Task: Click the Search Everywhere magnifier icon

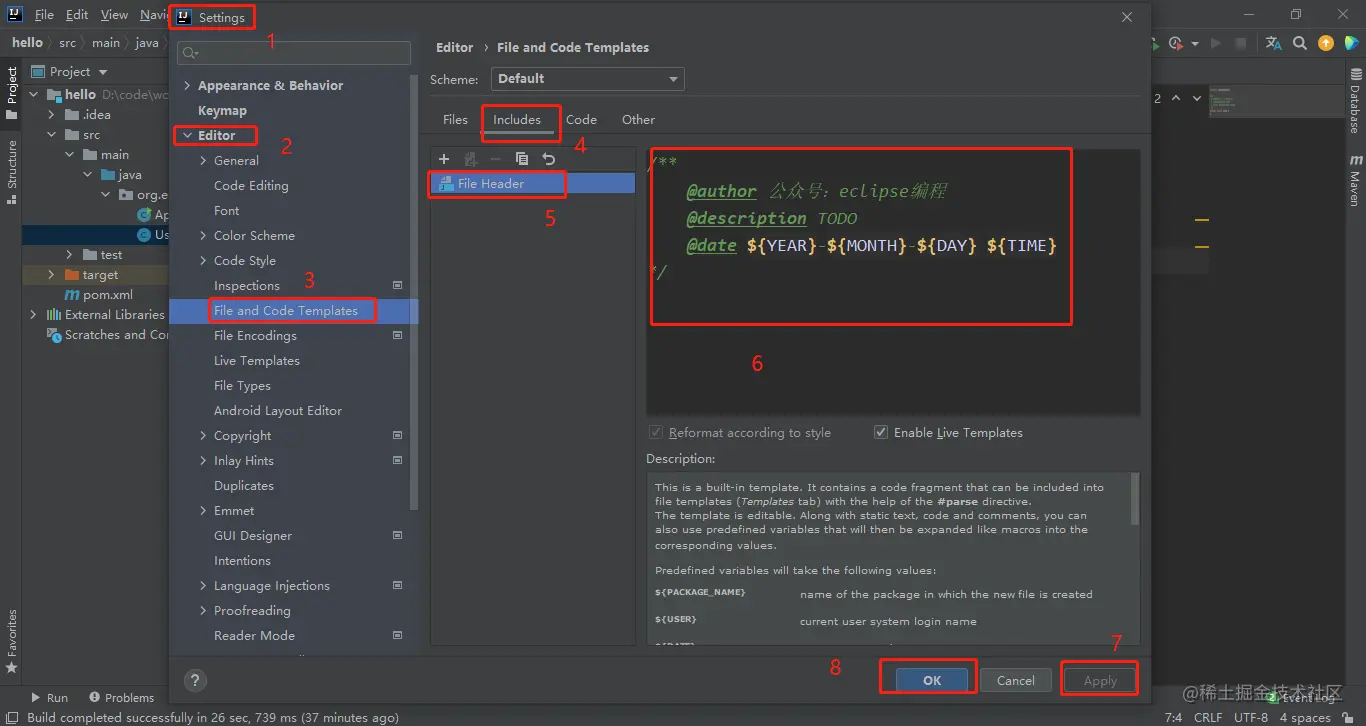Action: click(x=1299, y=43)
